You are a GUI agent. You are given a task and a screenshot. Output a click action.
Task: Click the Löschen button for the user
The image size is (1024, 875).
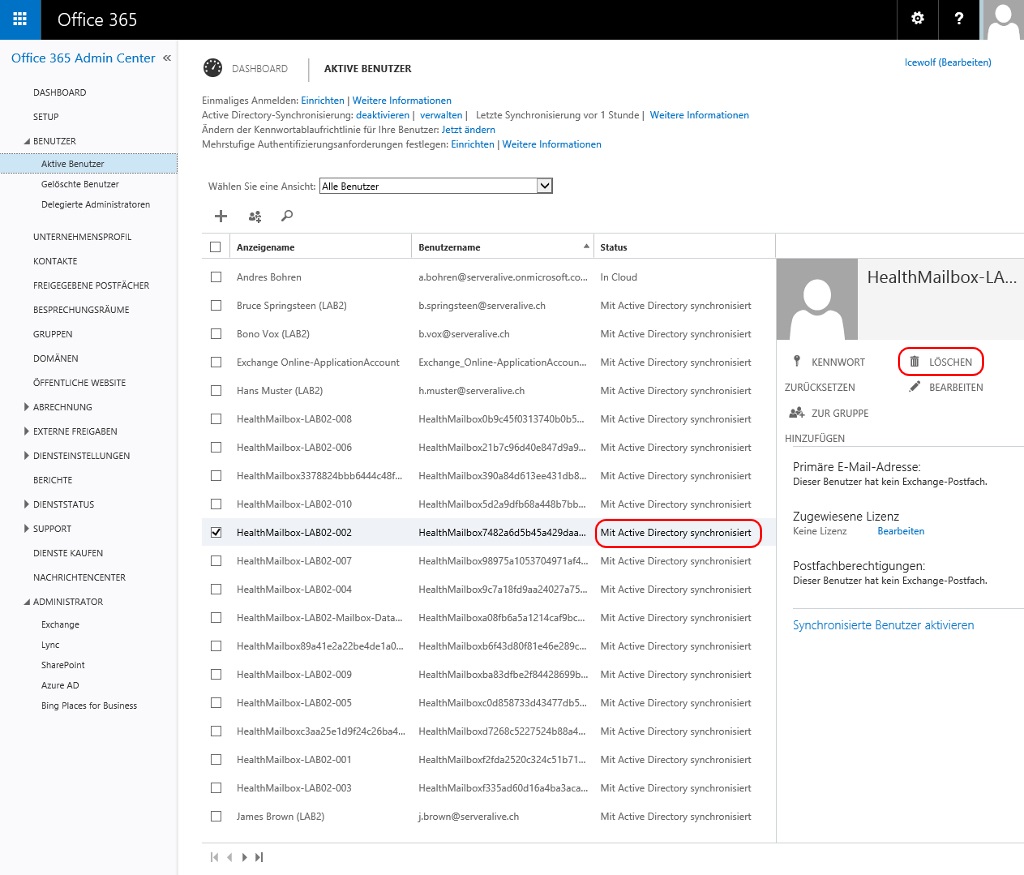tap(940, 362)
